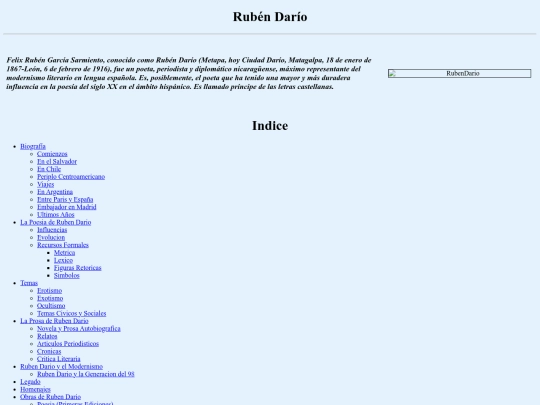540x405 pixels.
Task: Go to the Comienzos section
Action: (x=52, y=154)
